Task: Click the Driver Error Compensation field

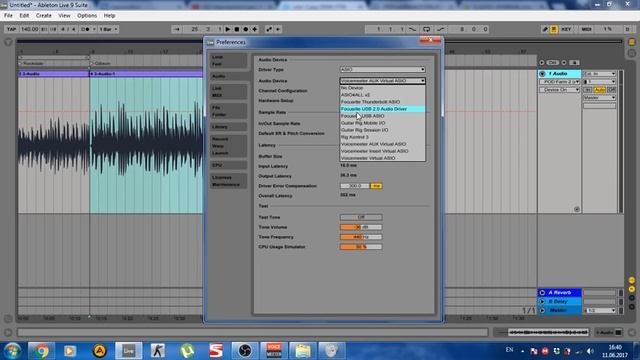Action: point(354,186)
